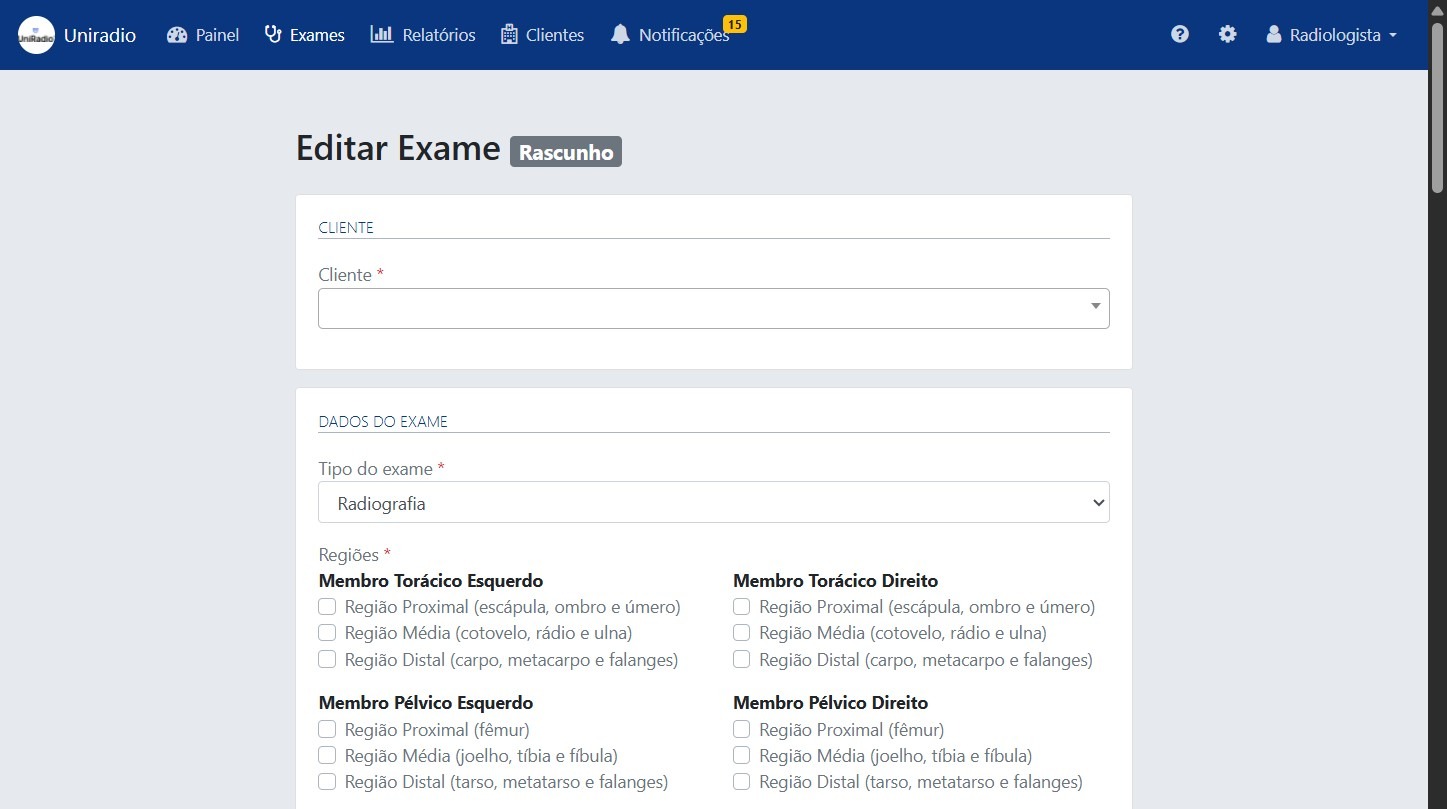
Task: Click the Uniradio logo icon
Action: pos(35,34)
